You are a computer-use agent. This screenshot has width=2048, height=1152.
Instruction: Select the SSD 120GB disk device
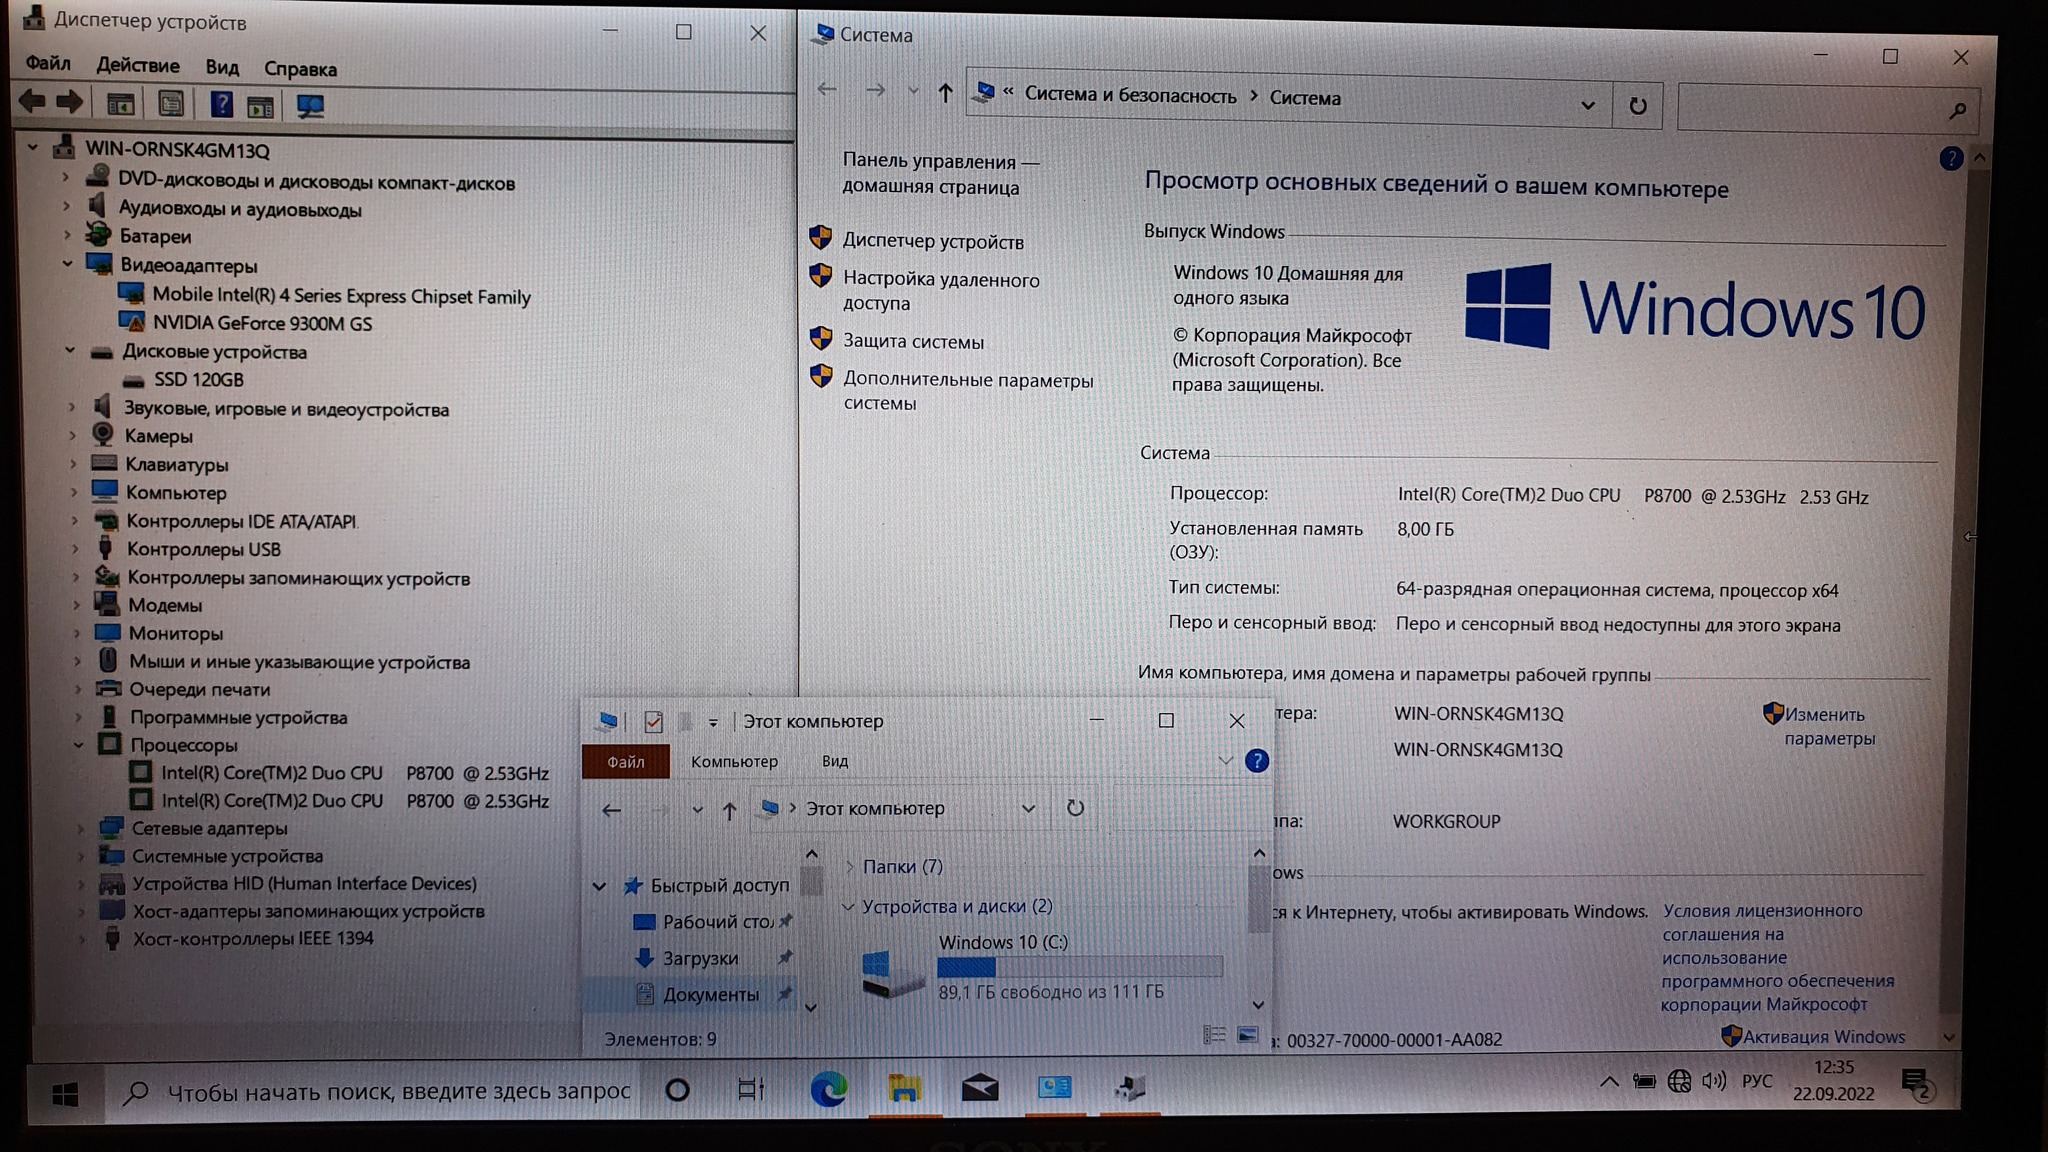click(x=198, y=380)
